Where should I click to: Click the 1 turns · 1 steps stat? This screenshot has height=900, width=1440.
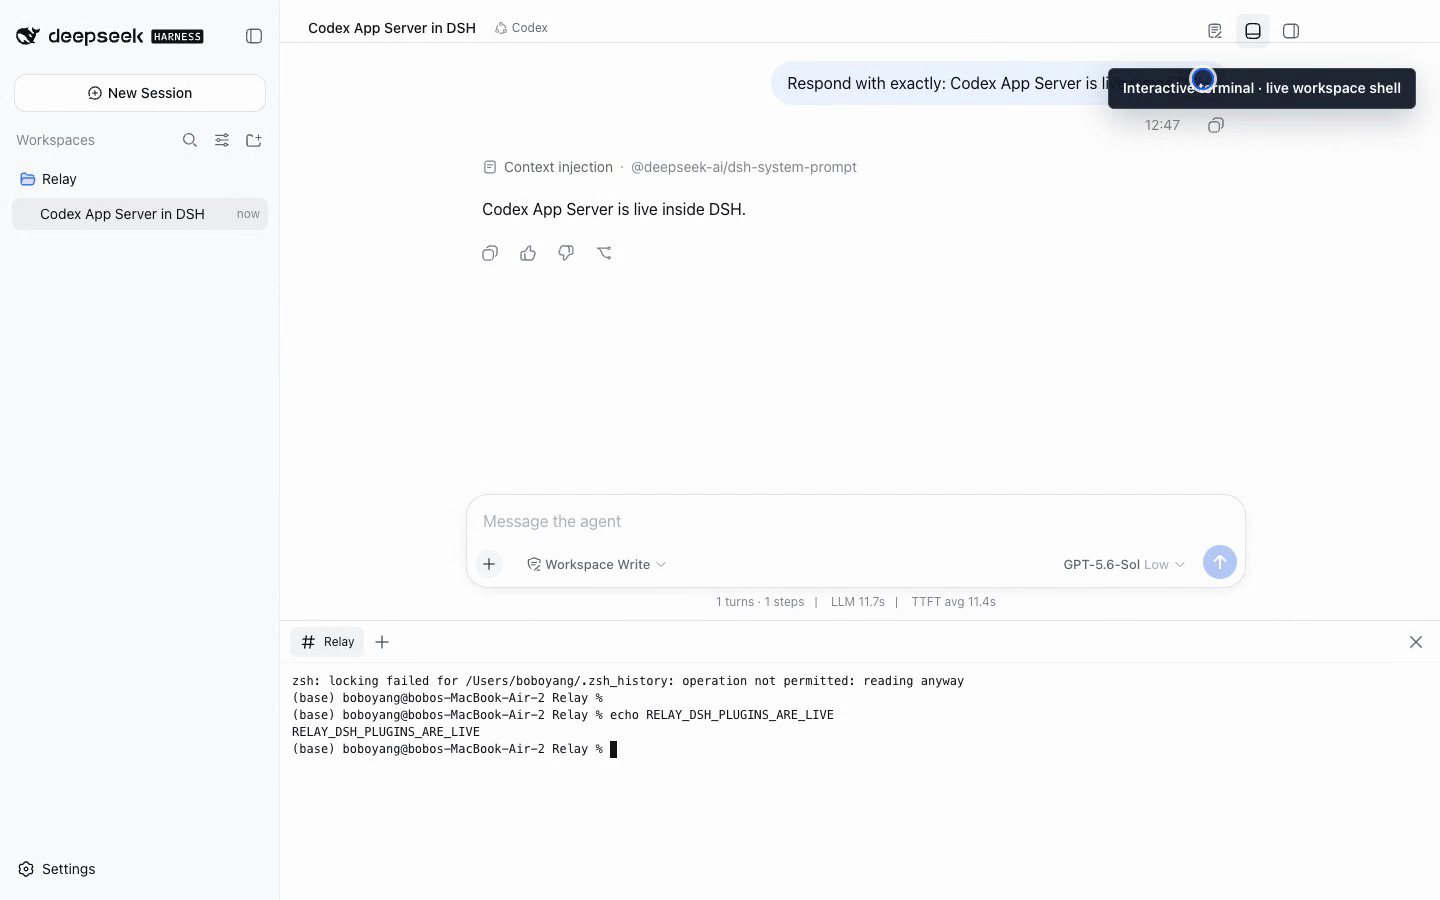760,602
